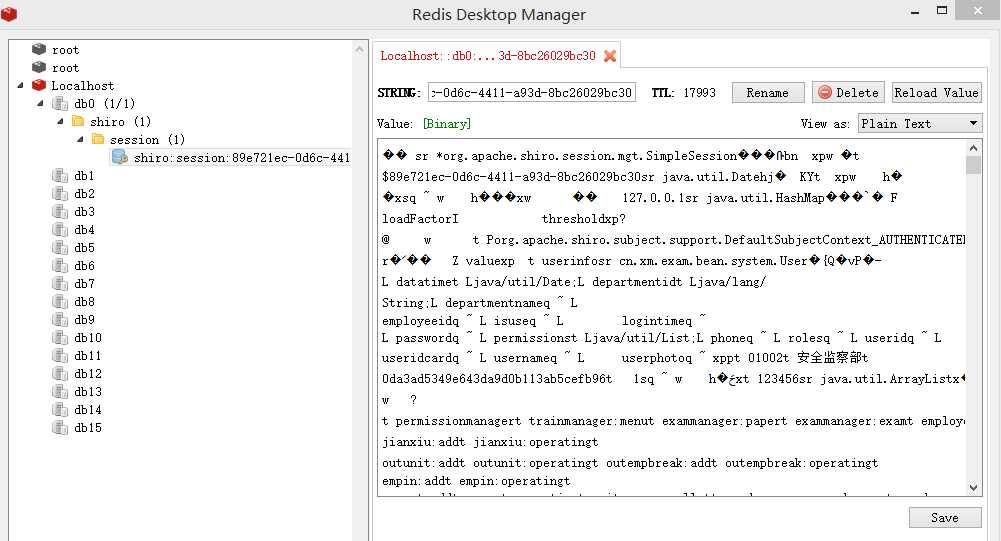Screen dimensions: 1001x541
Task: Collapse the shiro namespace folder
Action: (61, 121)
